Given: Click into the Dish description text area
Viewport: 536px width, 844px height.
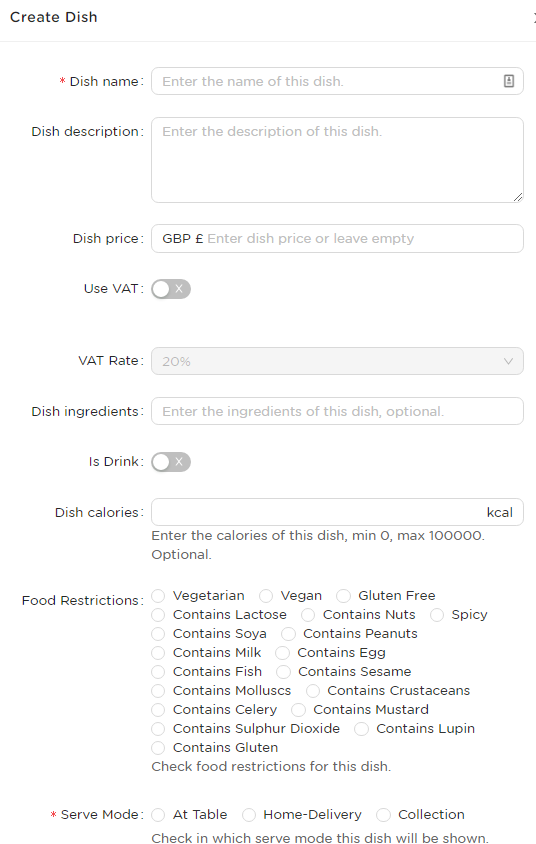Looking at the screenshot, I should [337, 160].
